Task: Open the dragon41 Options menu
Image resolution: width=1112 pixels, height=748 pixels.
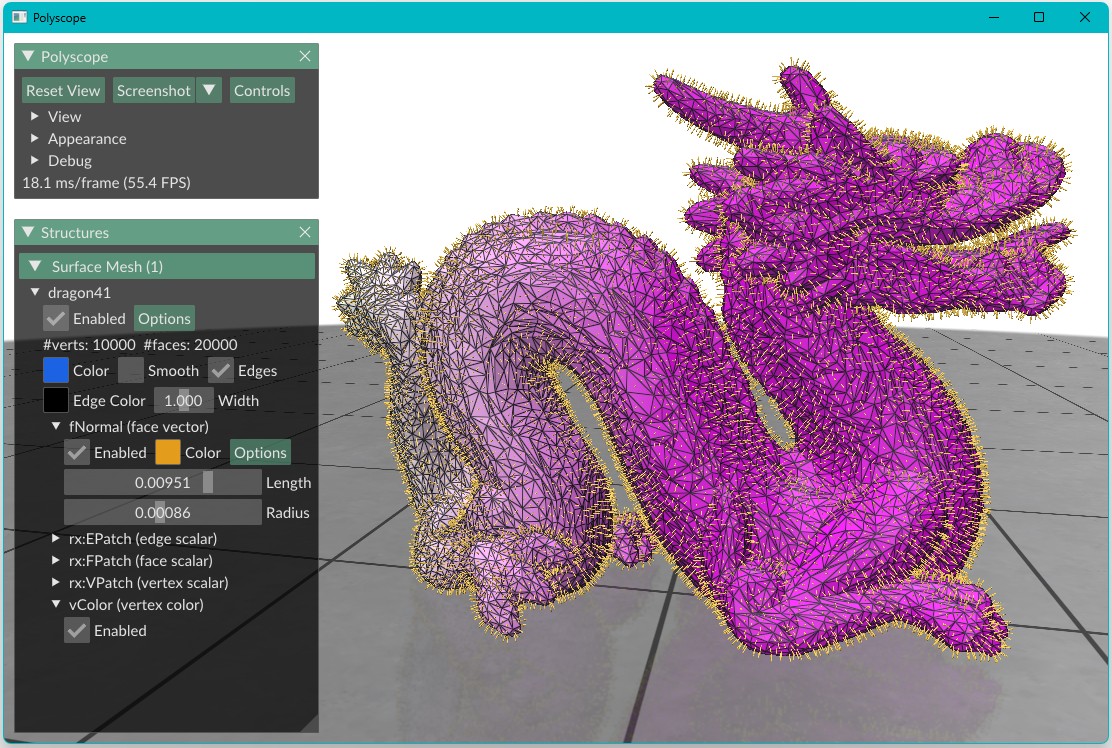Action: tap(165, 318)
